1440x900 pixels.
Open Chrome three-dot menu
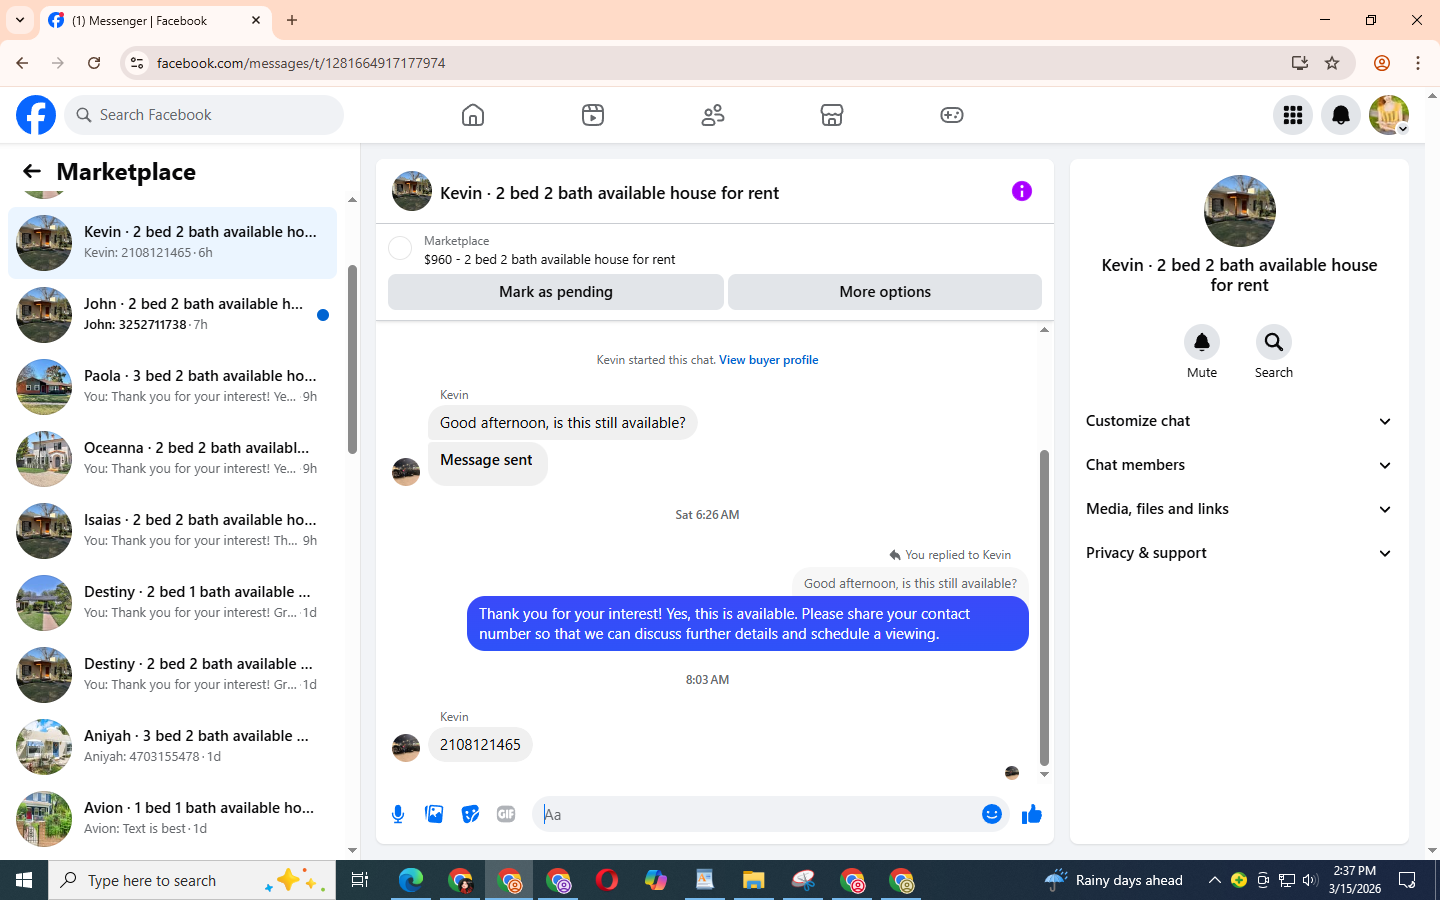pos(1418,63)
